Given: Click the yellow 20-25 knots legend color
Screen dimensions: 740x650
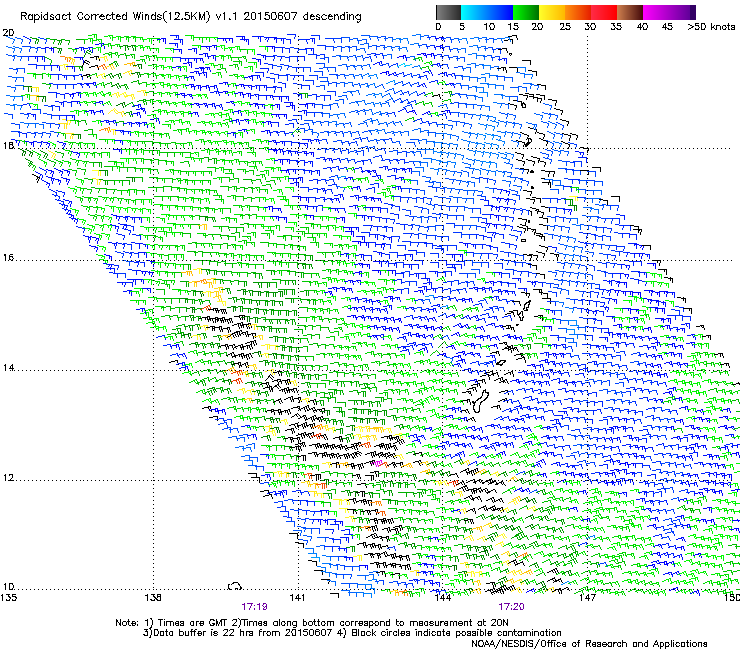Looking at the screenshot, I should tap(552, 12).
